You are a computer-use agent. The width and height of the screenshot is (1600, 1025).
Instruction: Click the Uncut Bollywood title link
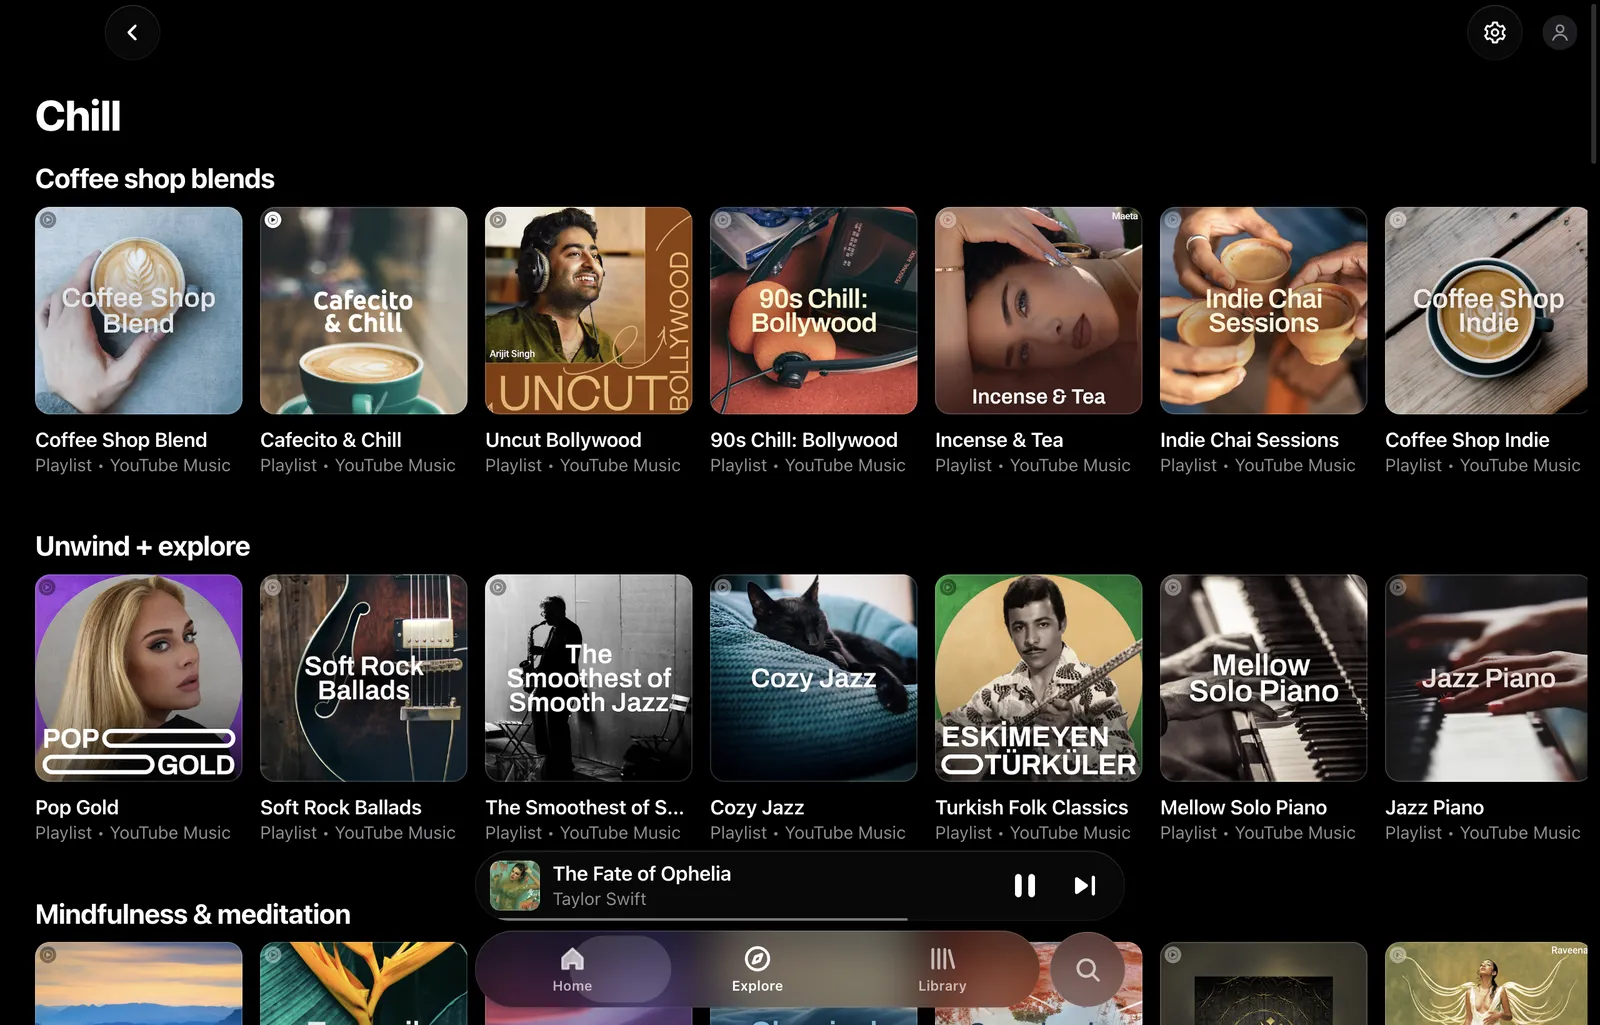pyautogui.click(x=563, y=440)
